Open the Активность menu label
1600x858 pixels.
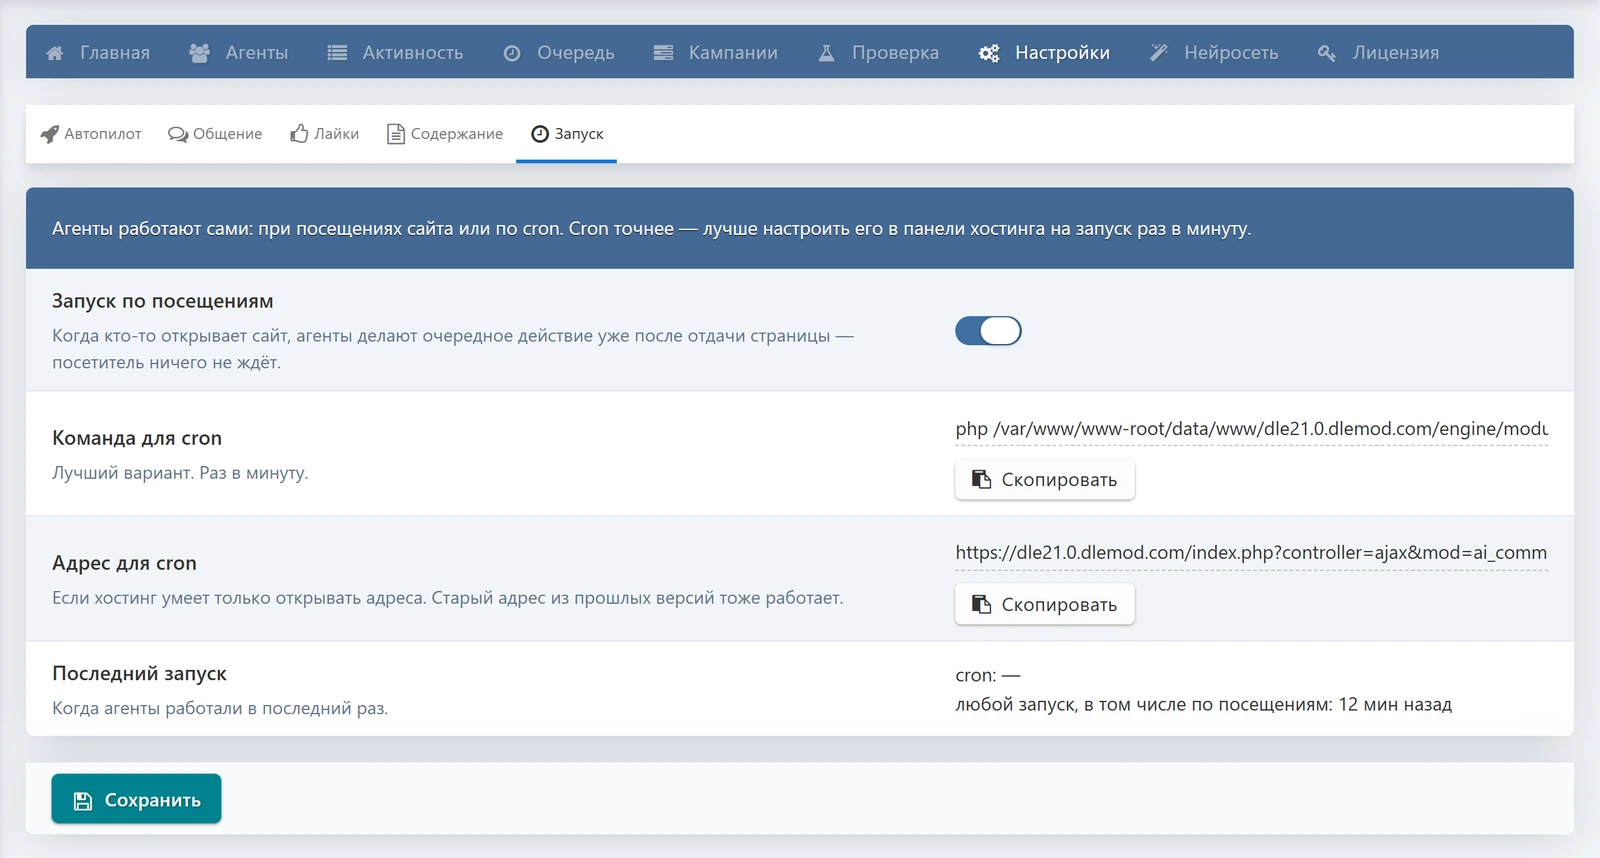pyautogui.click(x=413, y=53)
